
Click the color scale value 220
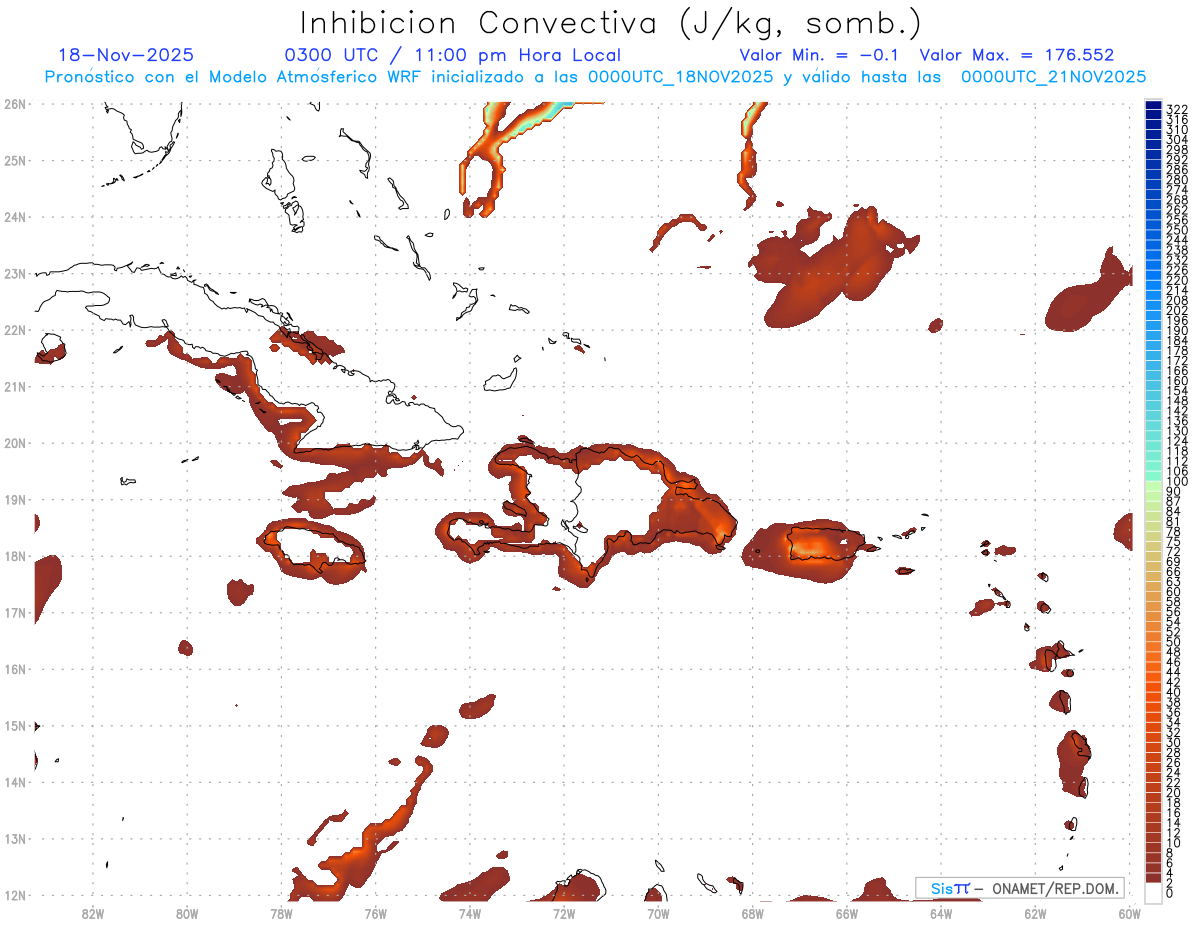pyautogui.click(x=1176, y=280)
